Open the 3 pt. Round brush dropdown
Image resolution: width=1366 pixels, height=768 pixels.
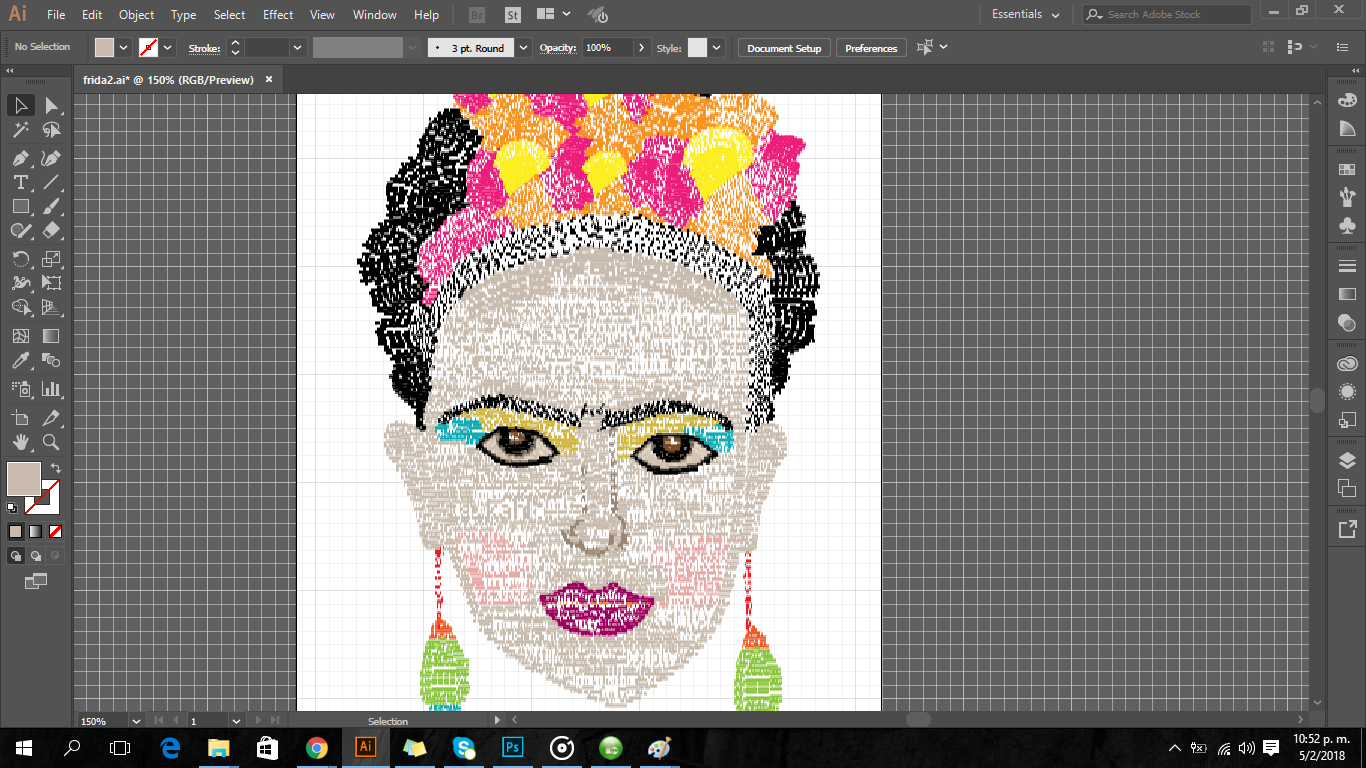tap(524, 47)
